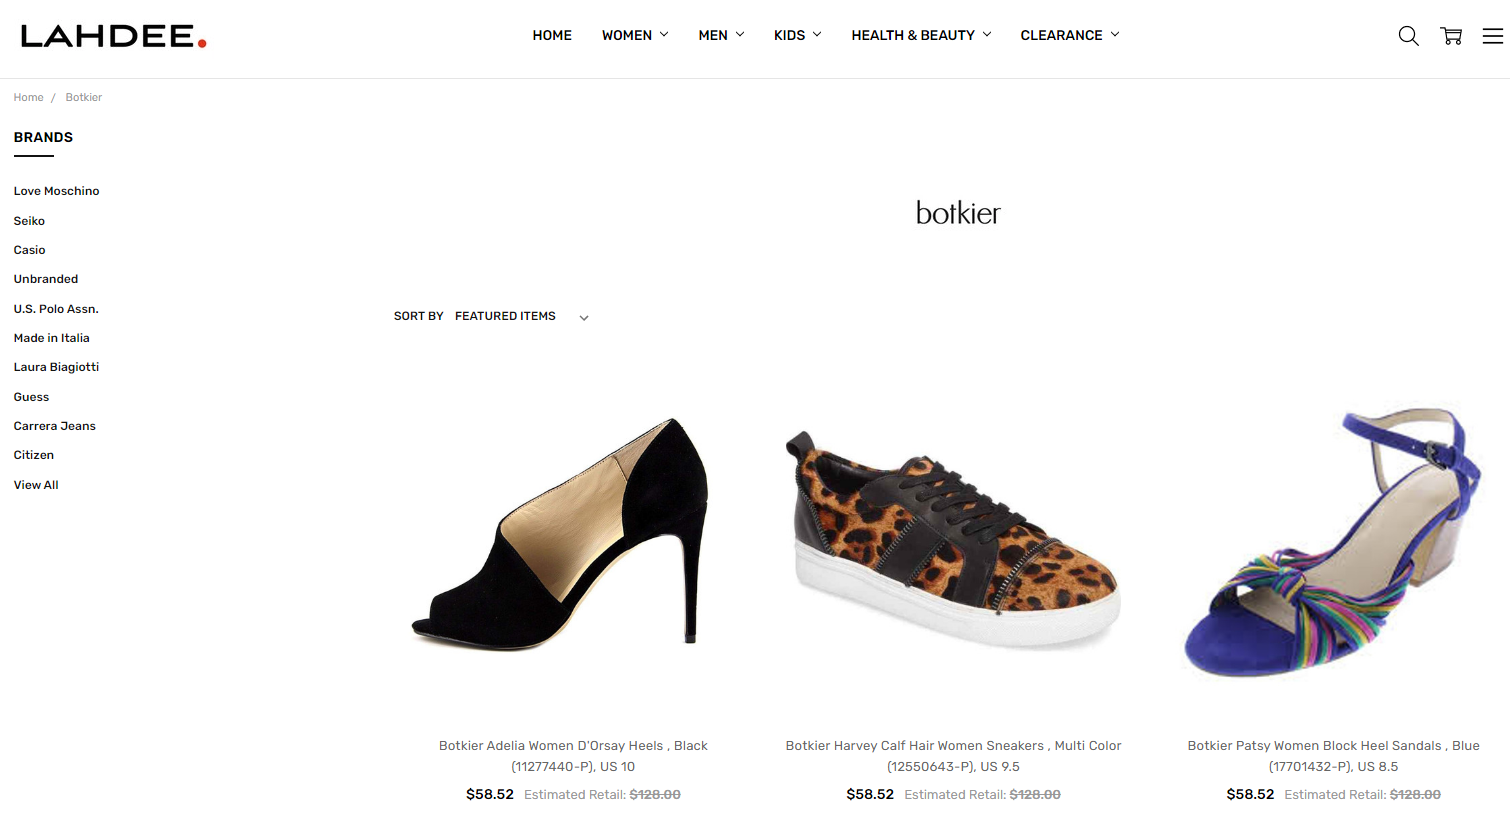Open the Clearance menu
This screenshot has width=1510, height=831.
coord(1069,35)
